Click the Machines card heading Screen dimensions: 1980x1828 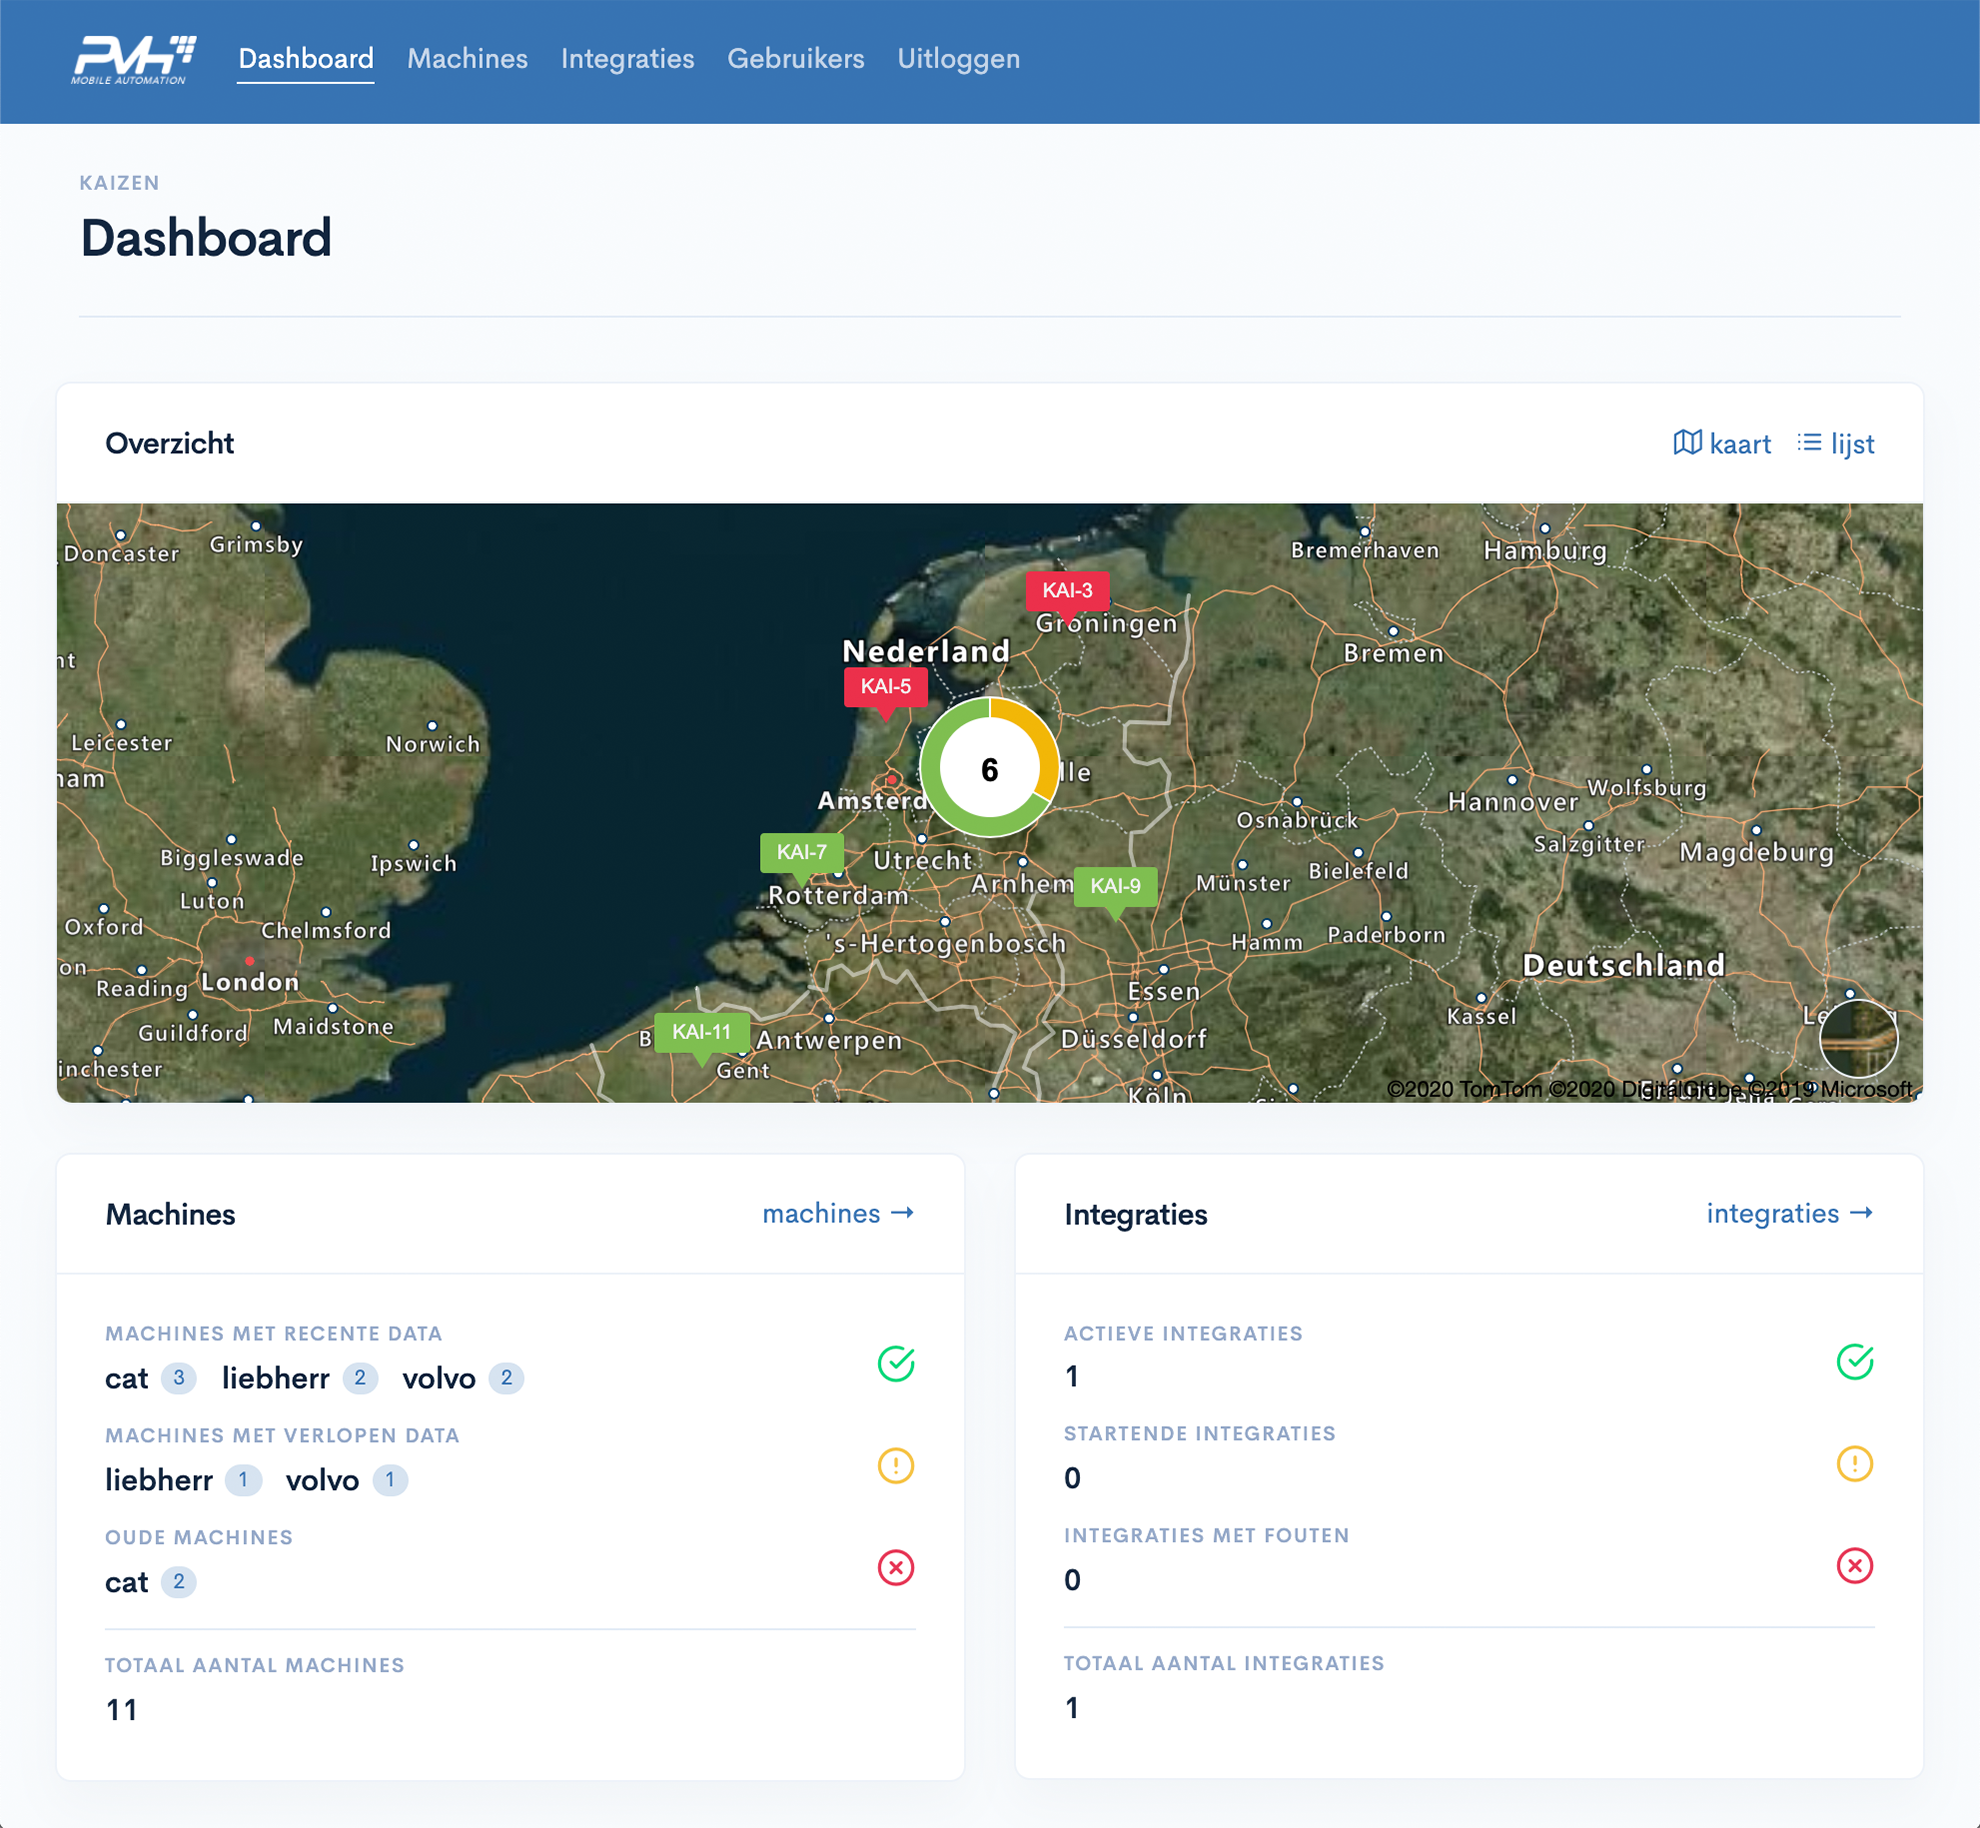[x=170, y=1214]
